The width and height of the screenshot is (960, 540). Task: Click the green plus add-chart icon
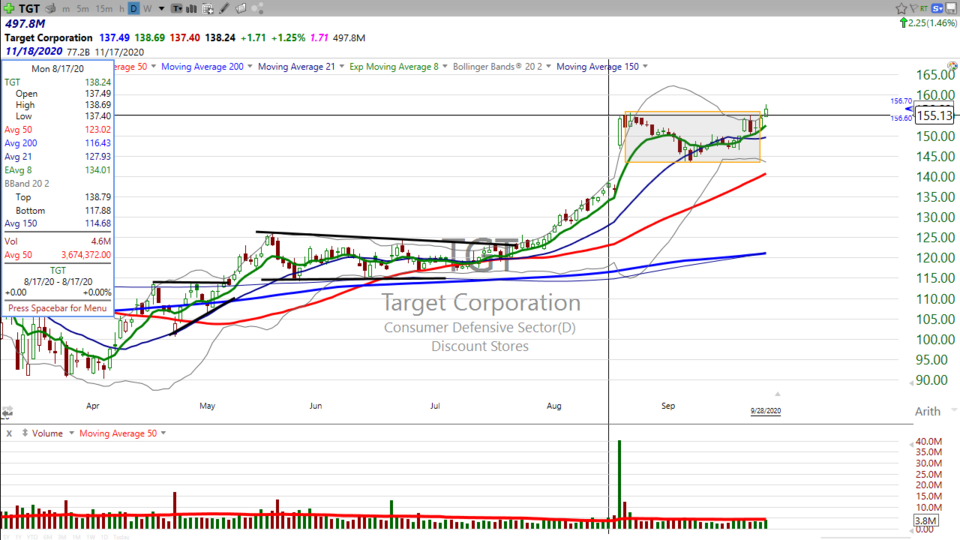(x=9, y=9)
